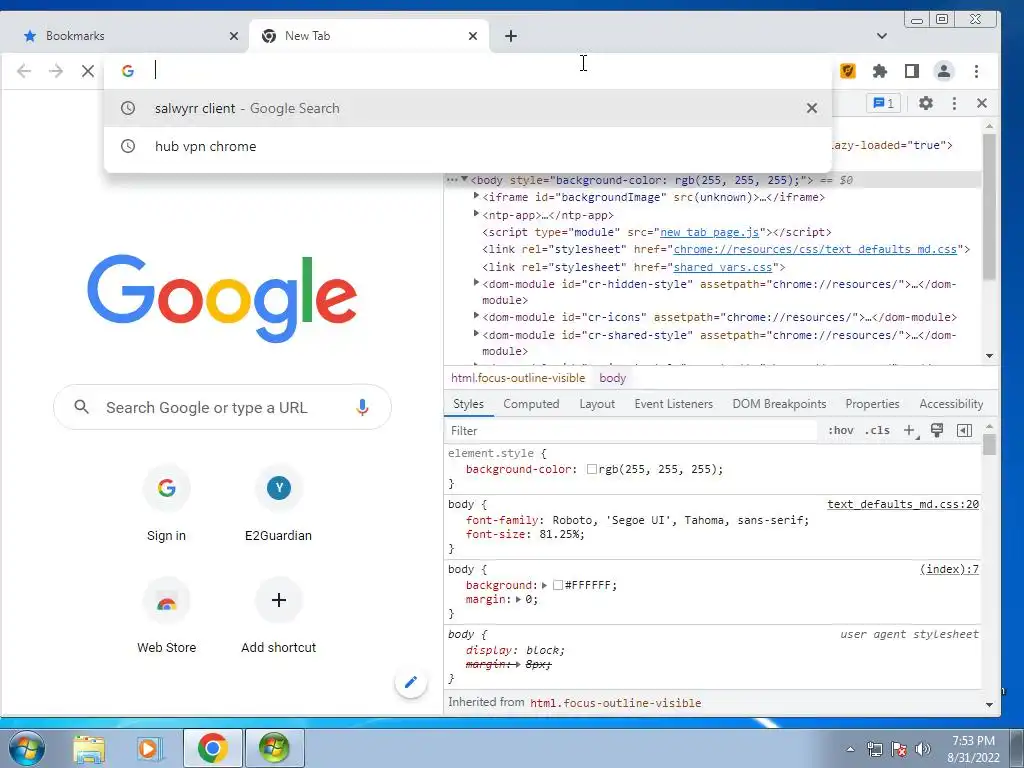Open the Sign in shortcut
This screenshot has width=1024, height=768.
click(167, 505)
